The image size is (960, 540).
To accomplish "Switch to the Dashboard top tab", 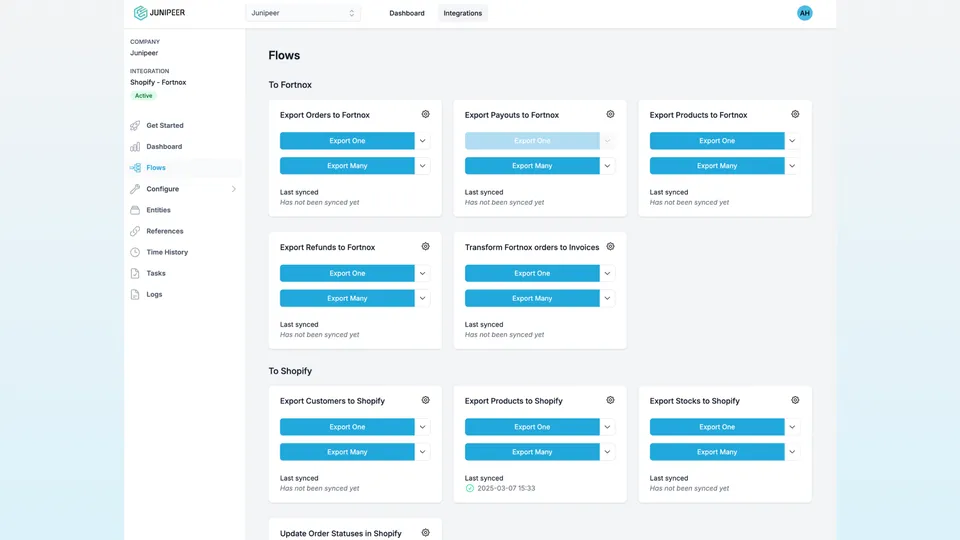I will click(407, 13).
